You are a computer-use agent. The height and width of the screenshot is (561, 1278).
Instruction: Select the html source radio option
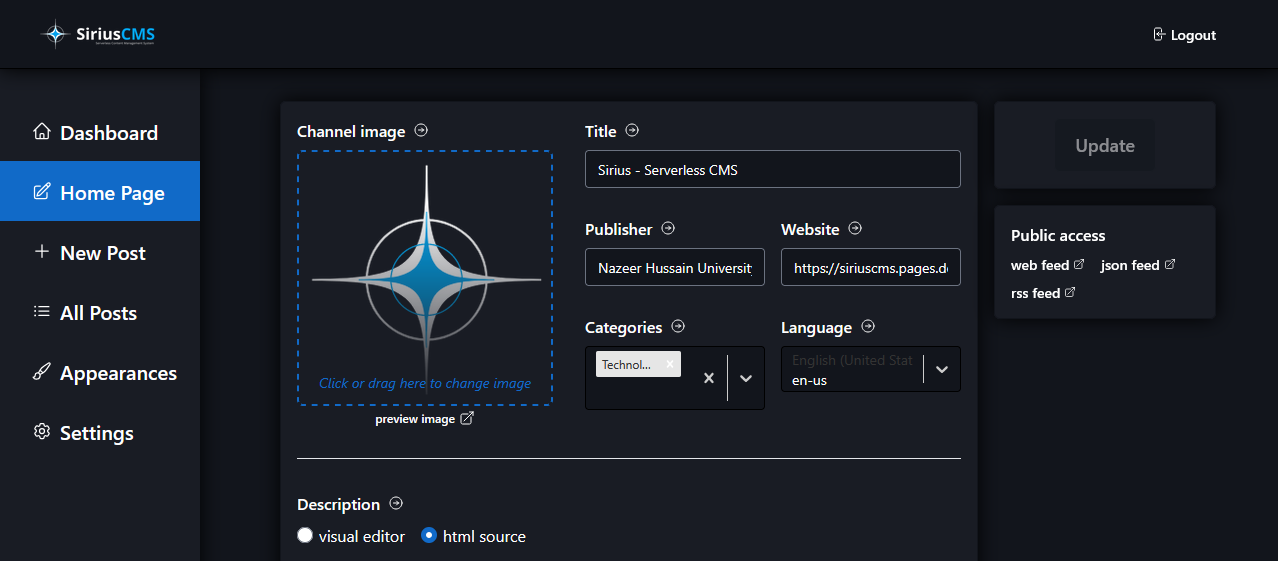pos(429,536)
